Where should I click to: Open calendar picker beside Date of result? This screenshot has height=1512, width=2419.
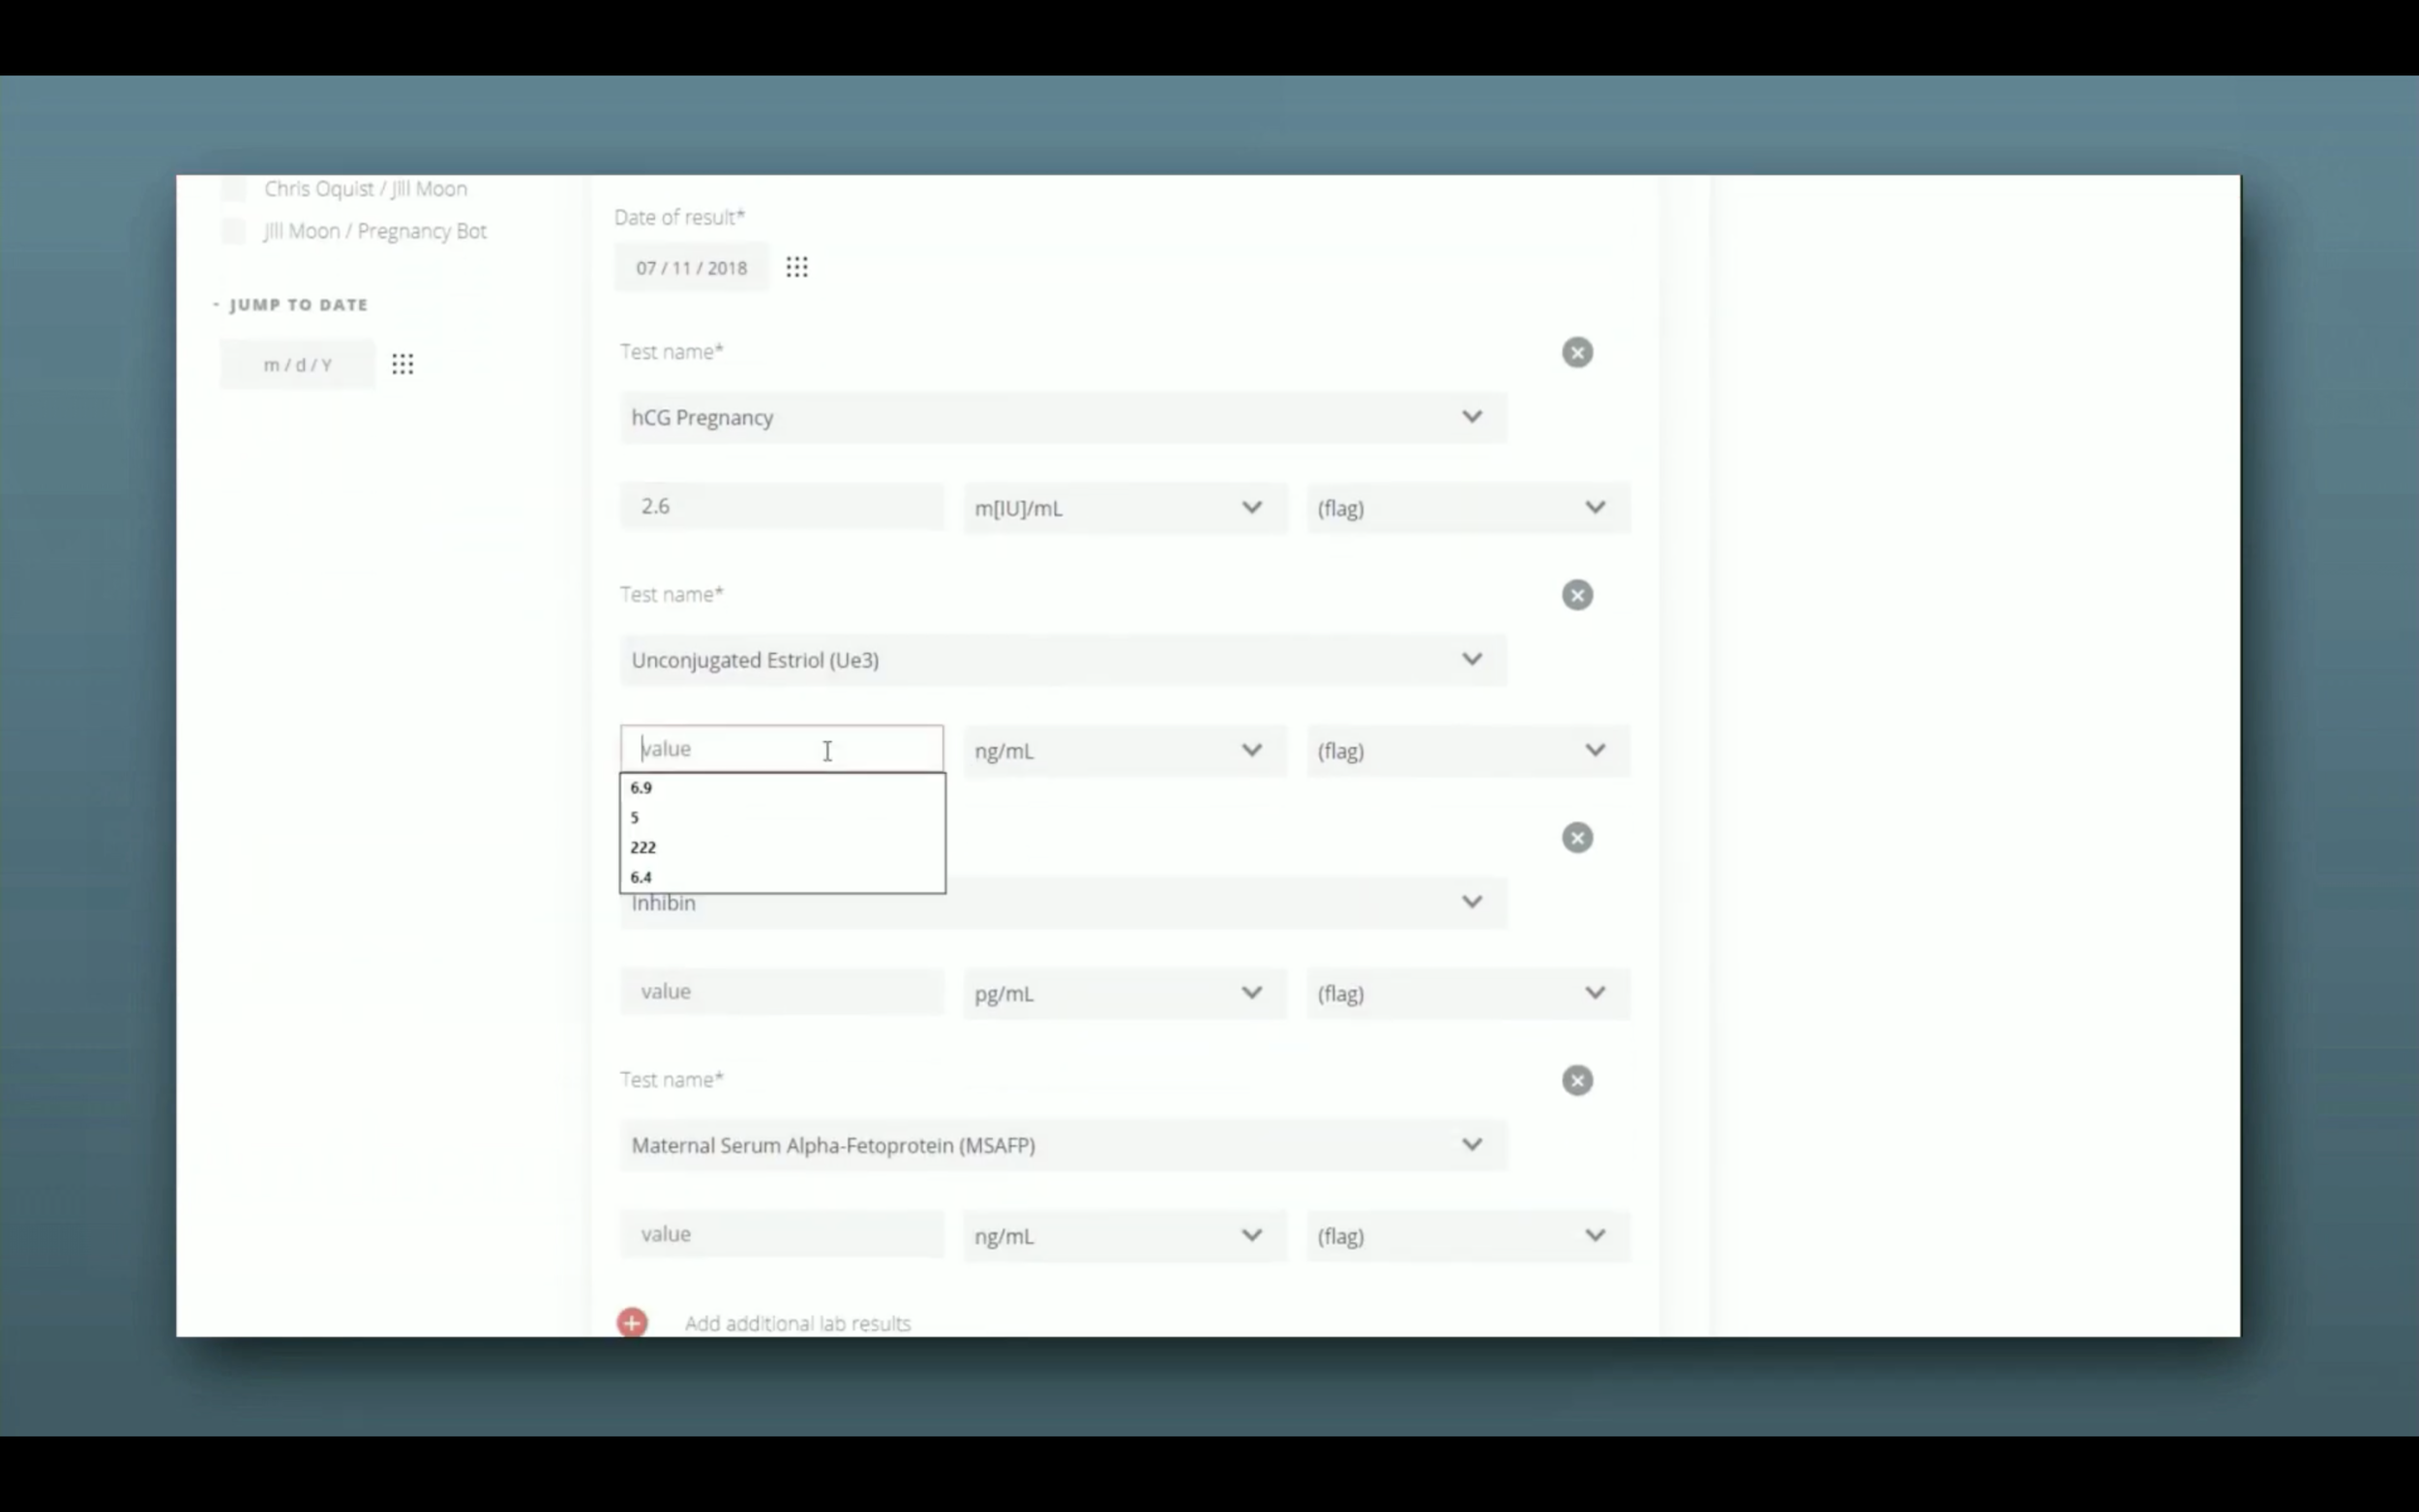(x=796, y=267)
